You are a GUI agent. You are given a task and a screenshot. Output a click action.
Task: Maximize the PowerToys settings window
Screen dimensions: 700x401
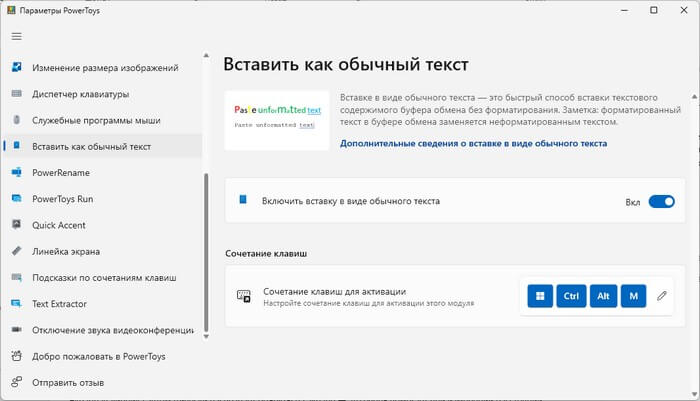point(654,10)
